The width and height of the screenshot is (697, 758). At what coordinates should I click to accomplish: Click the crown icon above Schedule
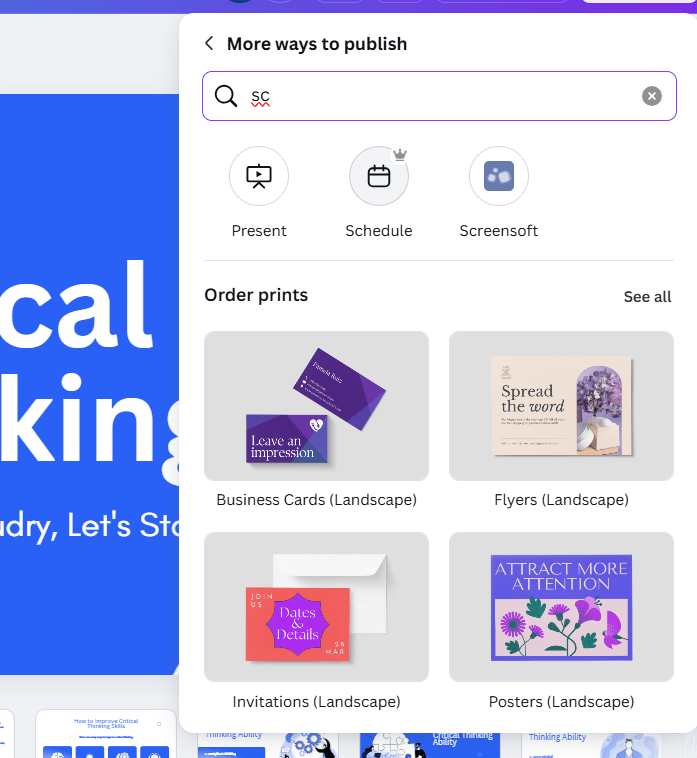click(400, 155)
